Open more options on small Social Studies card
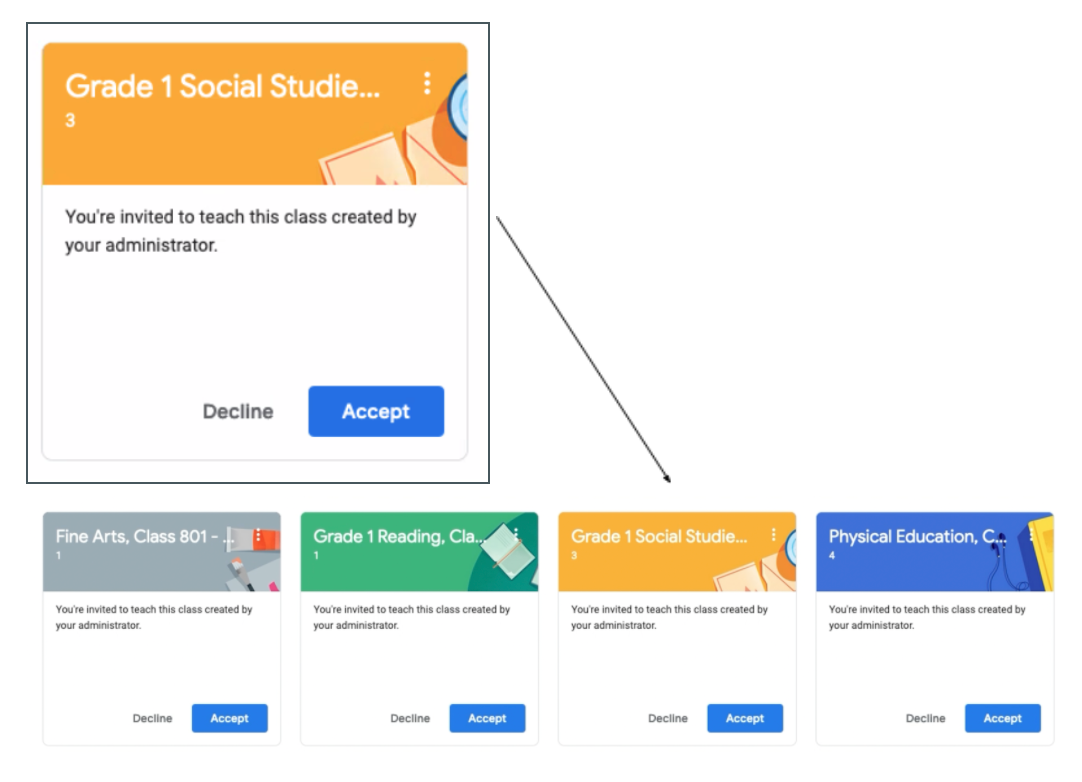The height and width of the screenshot is (782, 1082). (773, 537)
